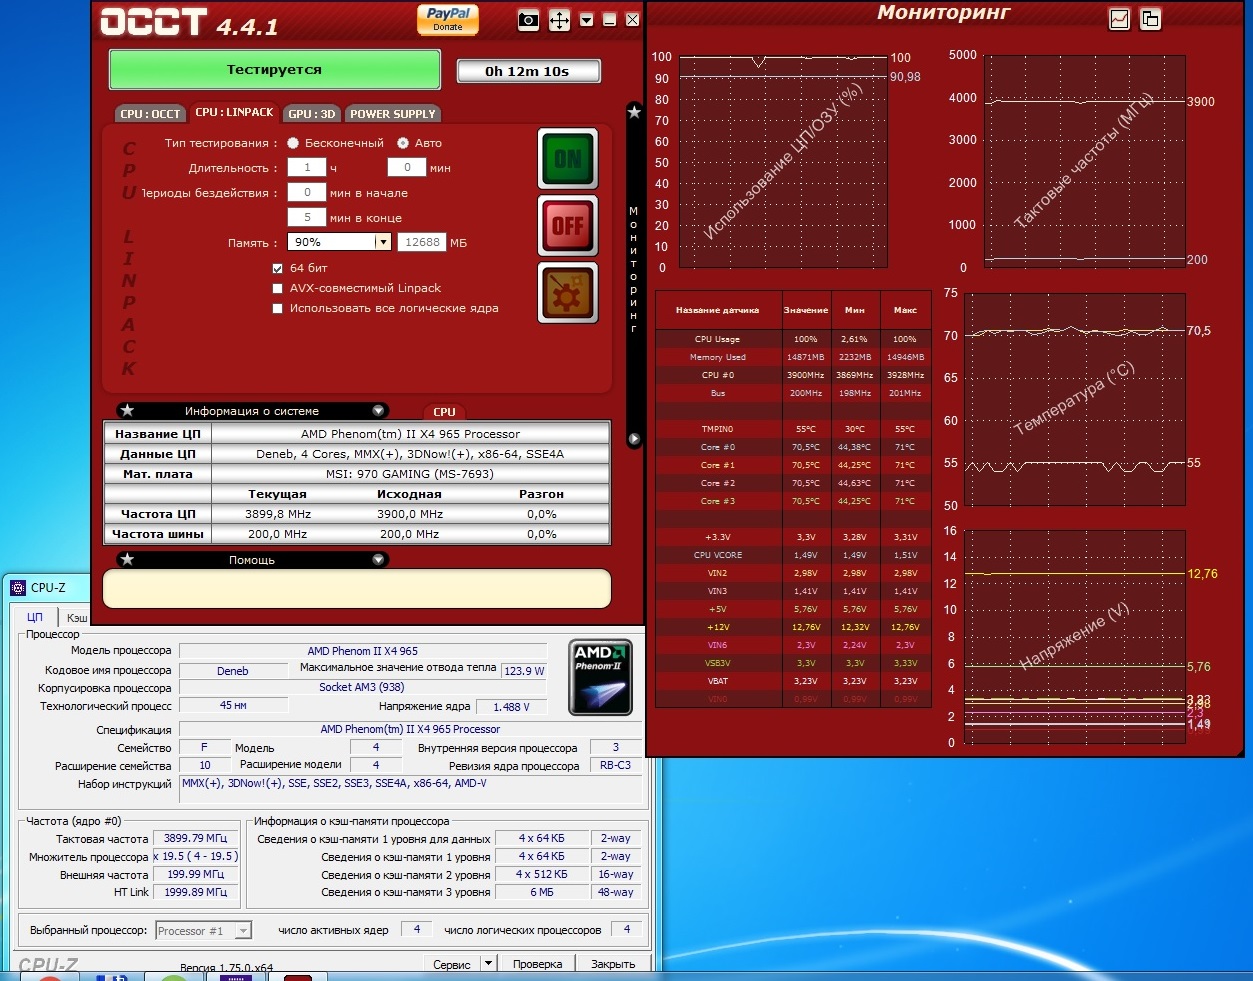The width and height of the screenshot is (1253, 981).
Task: Switch to the POWER SUPPLY tab
Action: pos(392,114)
